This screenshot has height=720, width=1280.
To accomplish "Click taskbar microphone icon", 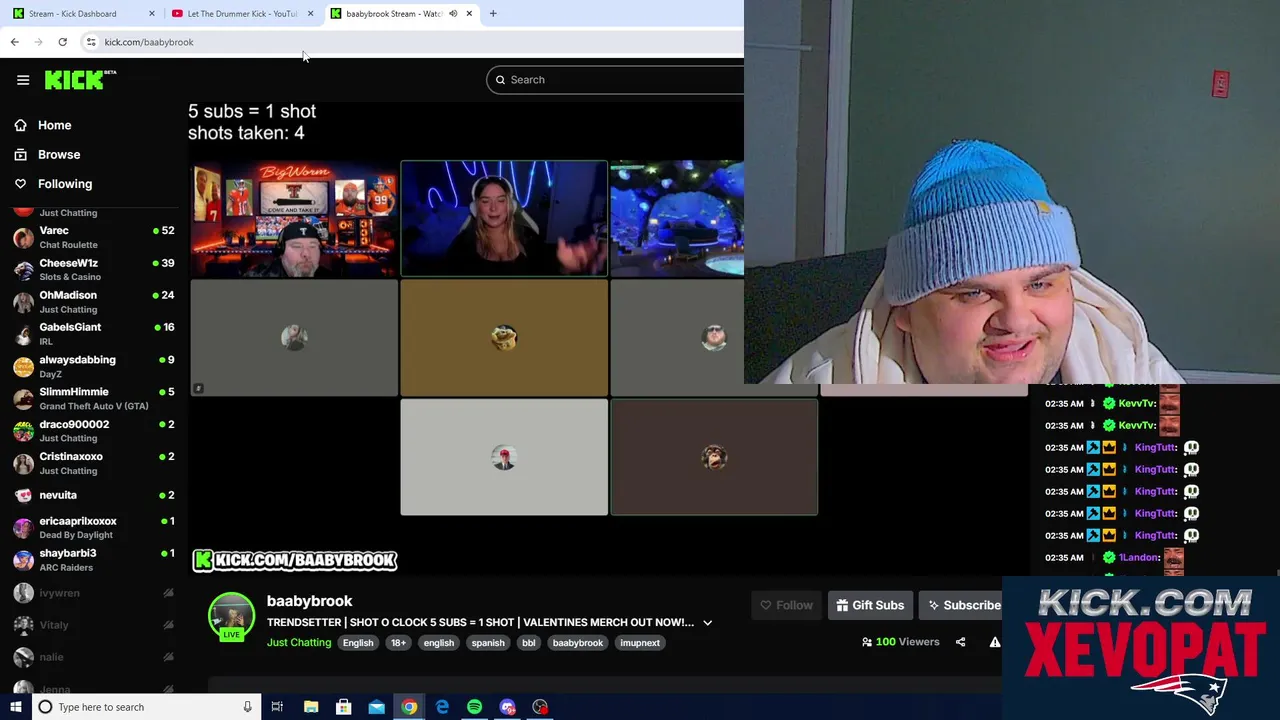I will pos(247,707).
